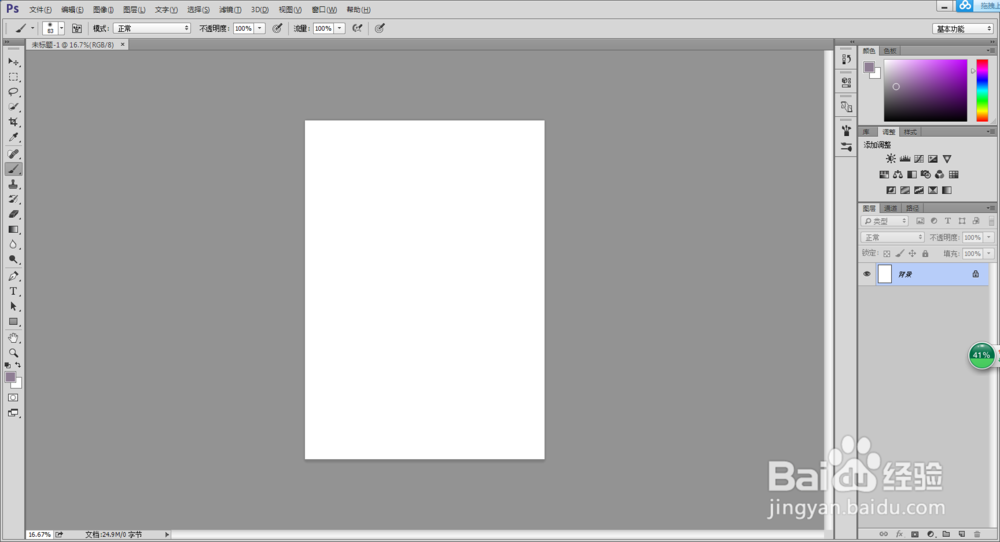Open the 图像(I) menu
Image resolution: width=1000 pixels, height=542 pixels.
click(x=103, y=10)
